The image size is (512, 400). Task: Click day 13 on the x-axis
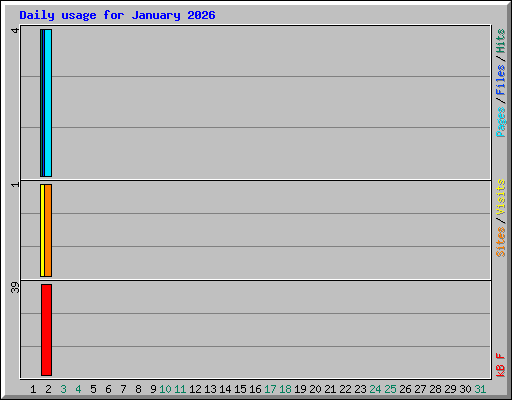[210, 389]
